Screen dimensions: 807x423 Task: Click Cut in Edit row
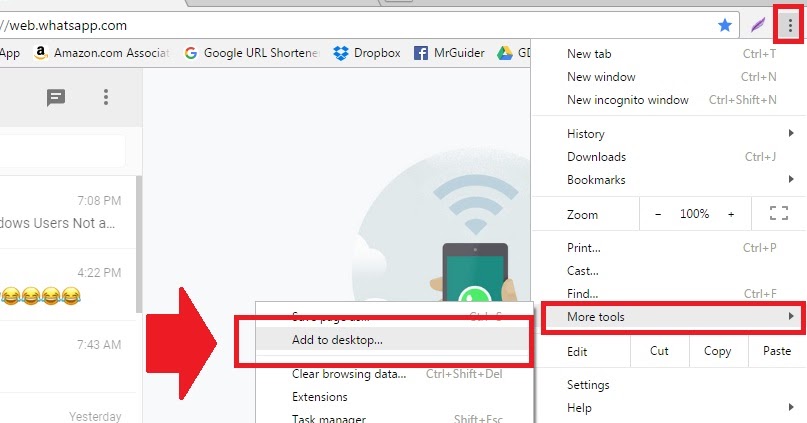[659, 351]
